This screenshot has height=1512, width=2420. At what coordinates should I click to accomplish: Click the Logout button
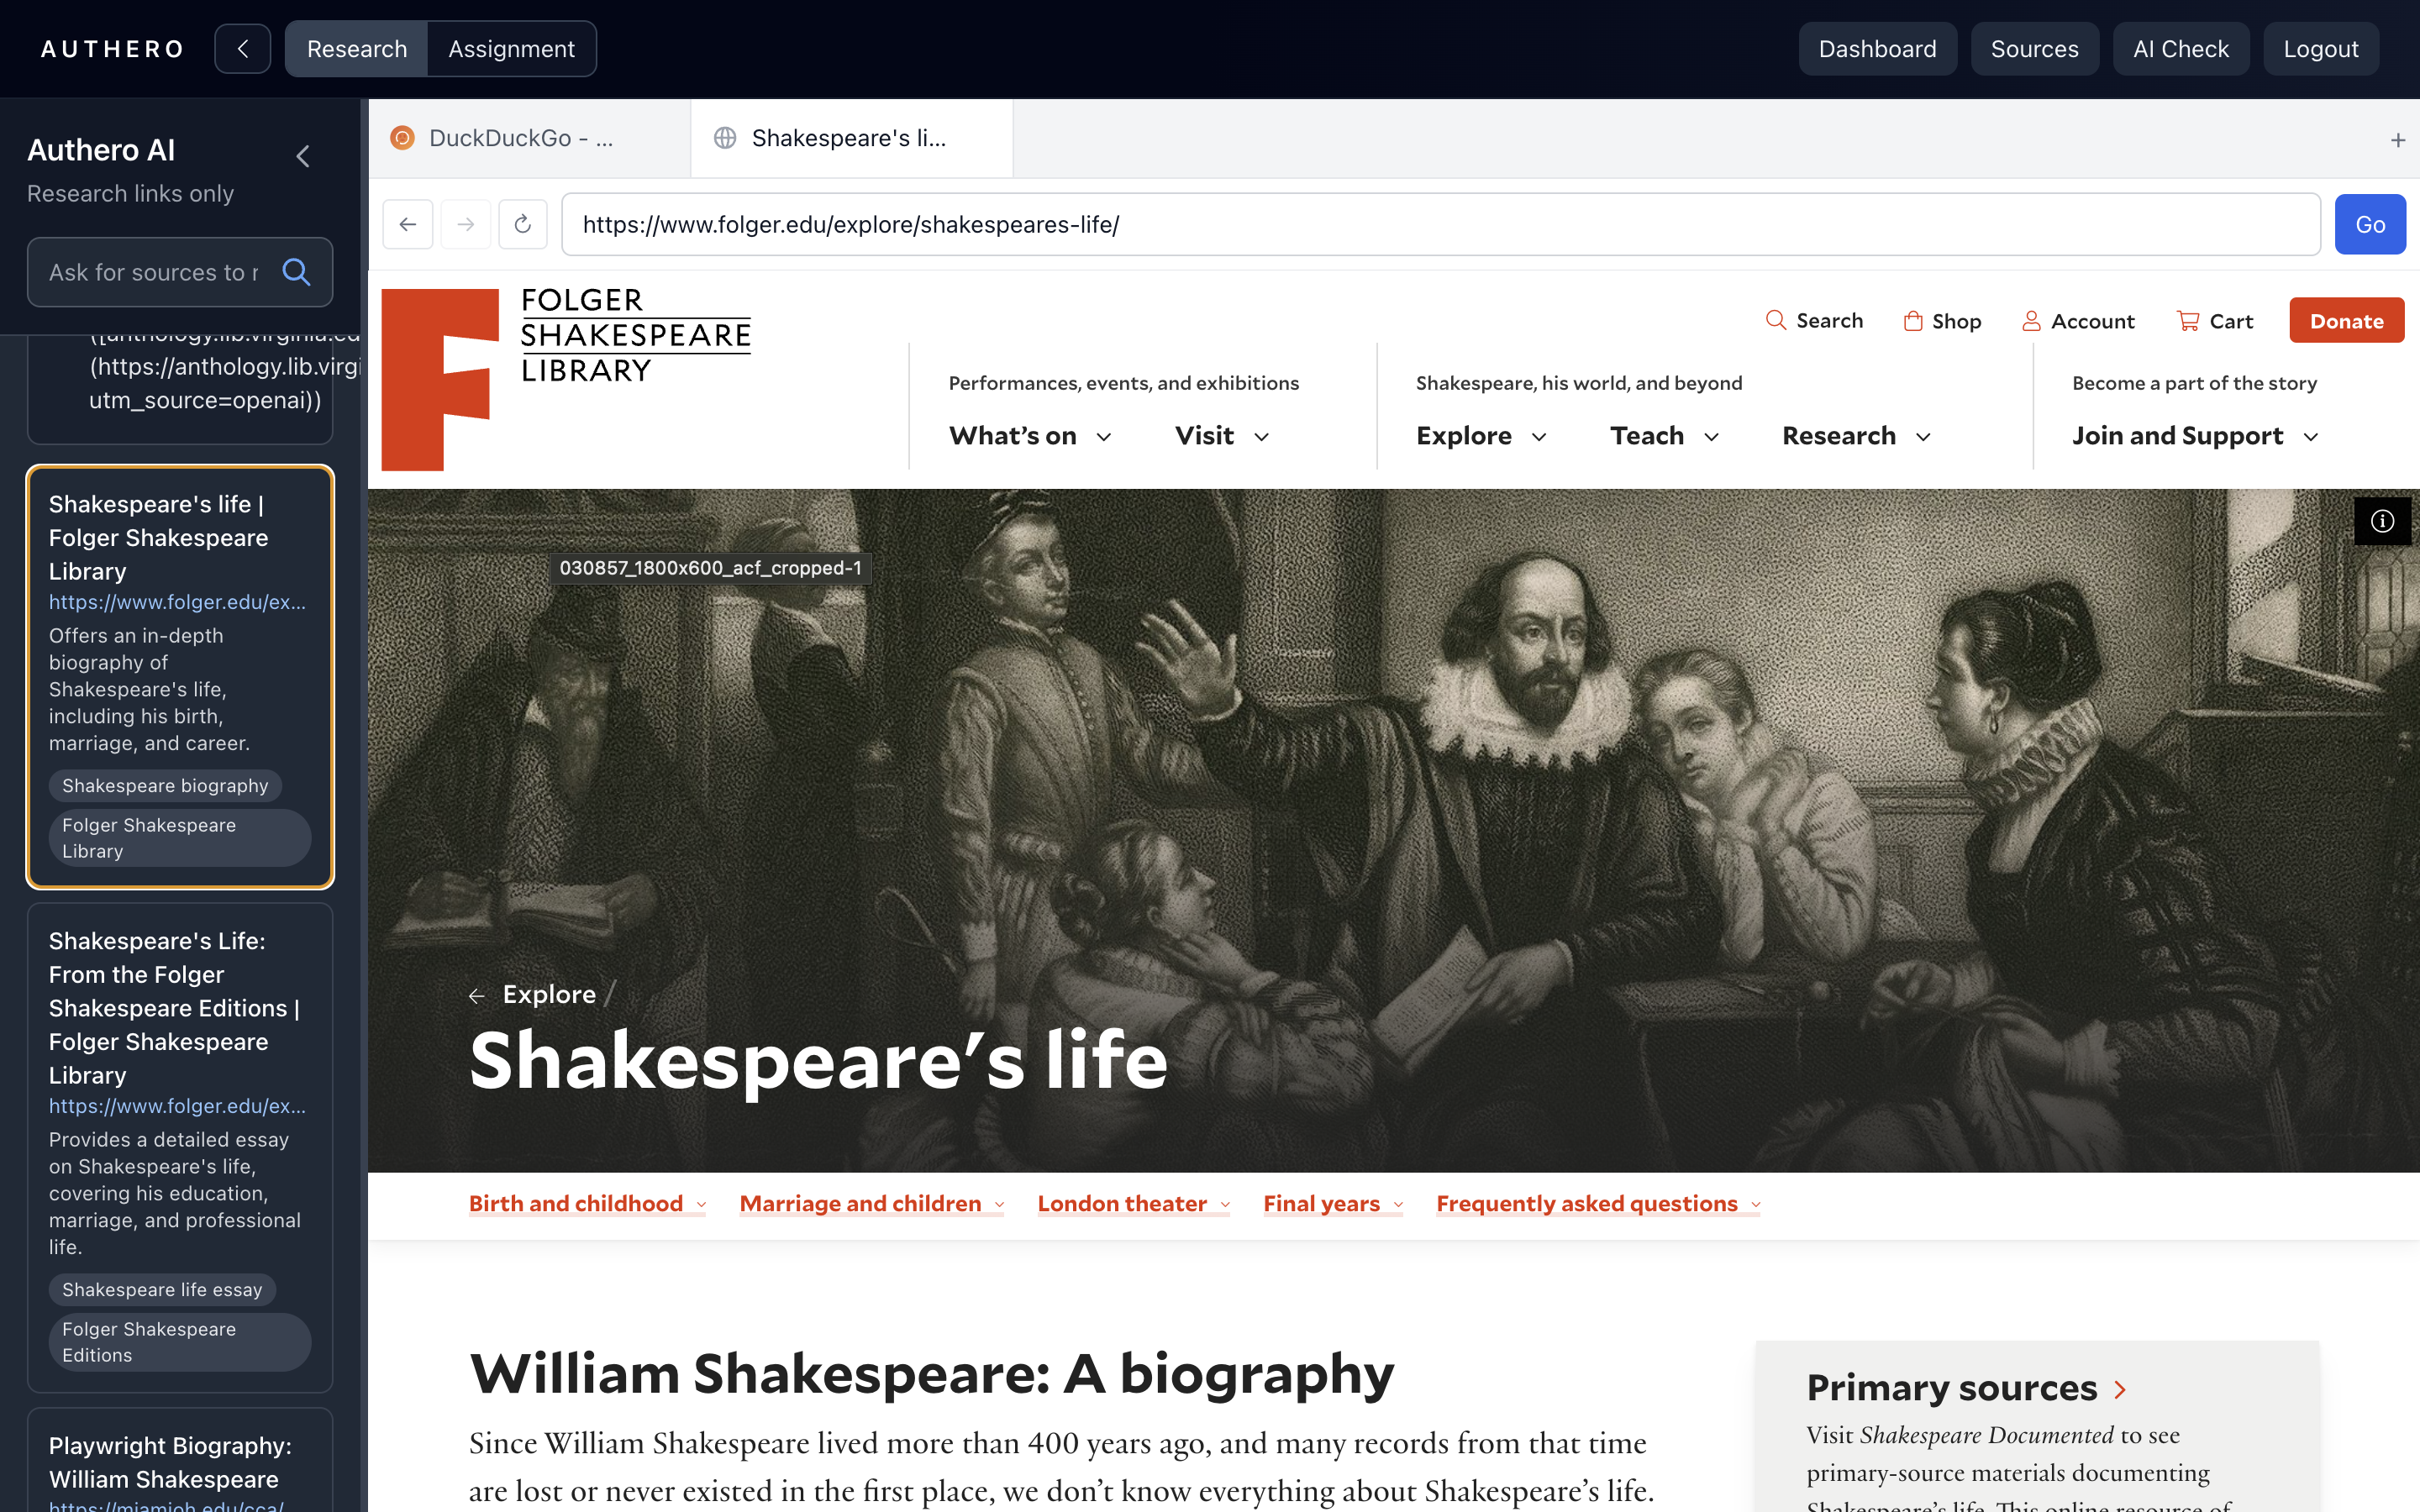pyautogui.click(x=2320, y=49)
